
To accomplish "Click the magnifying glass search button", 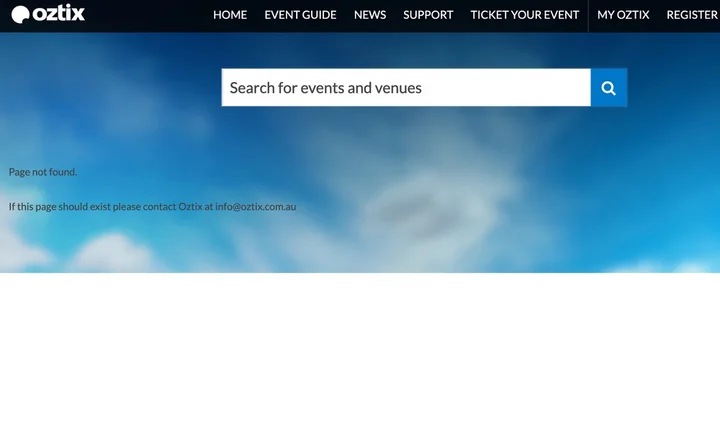I will [608, 88].
